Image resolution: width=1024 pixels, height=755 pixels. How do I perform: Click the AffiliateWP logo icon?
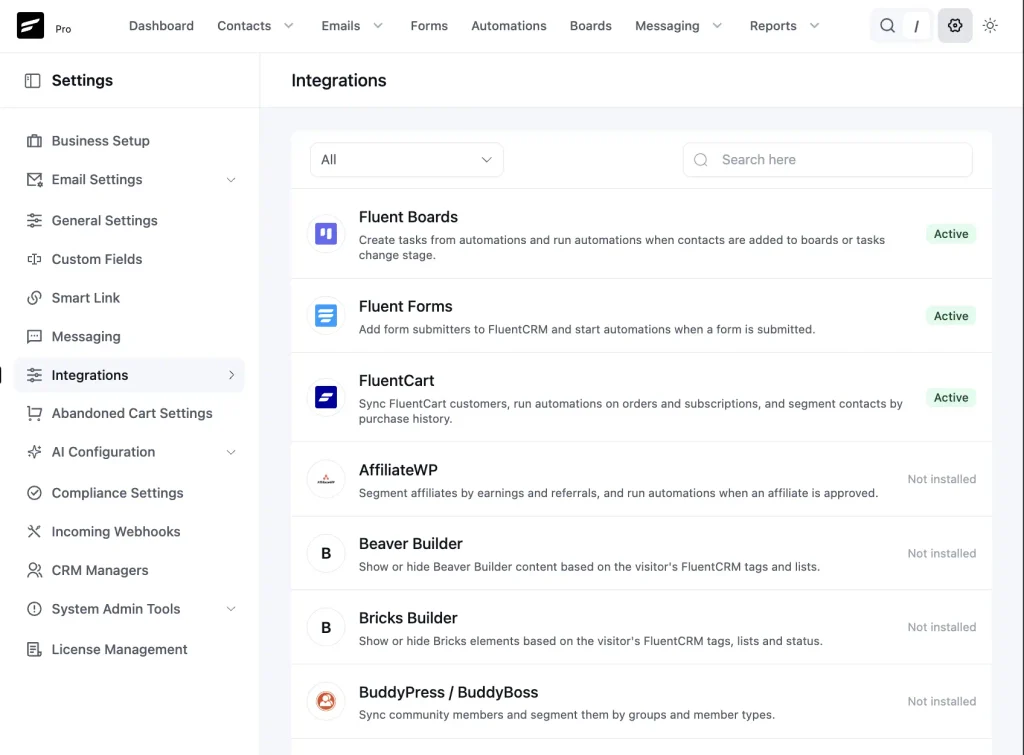click(x=326, y=479)
